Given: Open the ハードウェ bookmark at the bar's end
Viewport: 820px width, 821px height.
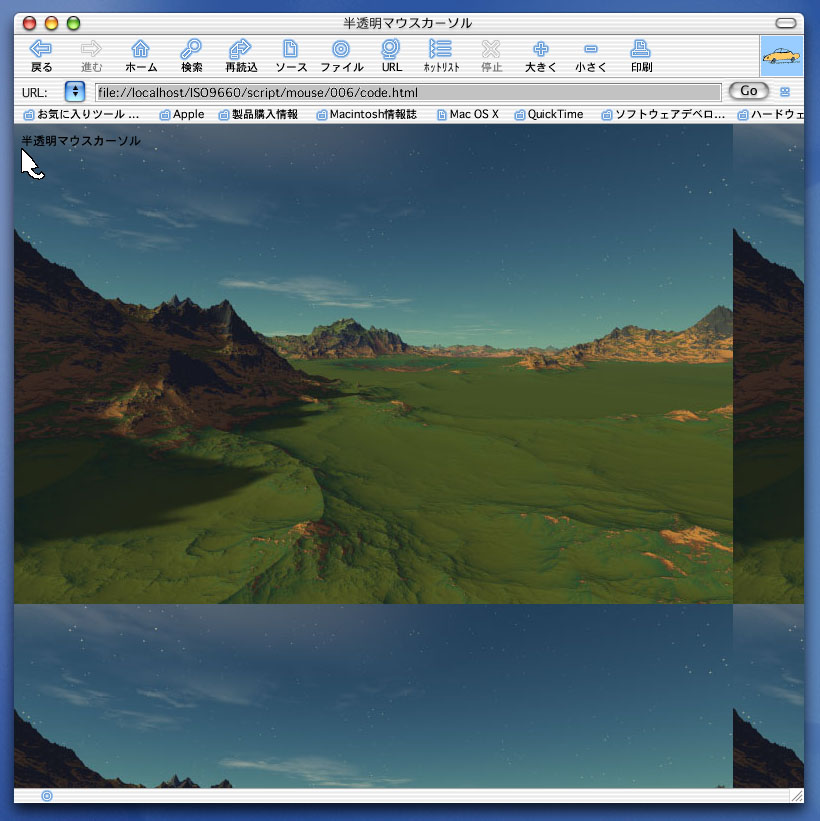Looking at the screenshot, I should click(770, 114).
